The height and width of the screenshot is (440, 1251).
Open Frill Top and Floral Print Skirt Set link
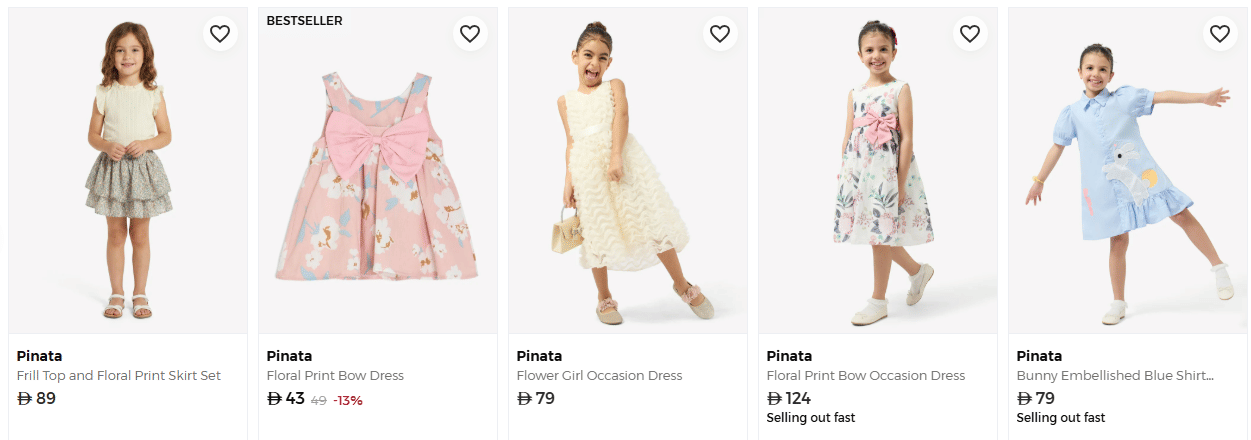tap(119, 376)
